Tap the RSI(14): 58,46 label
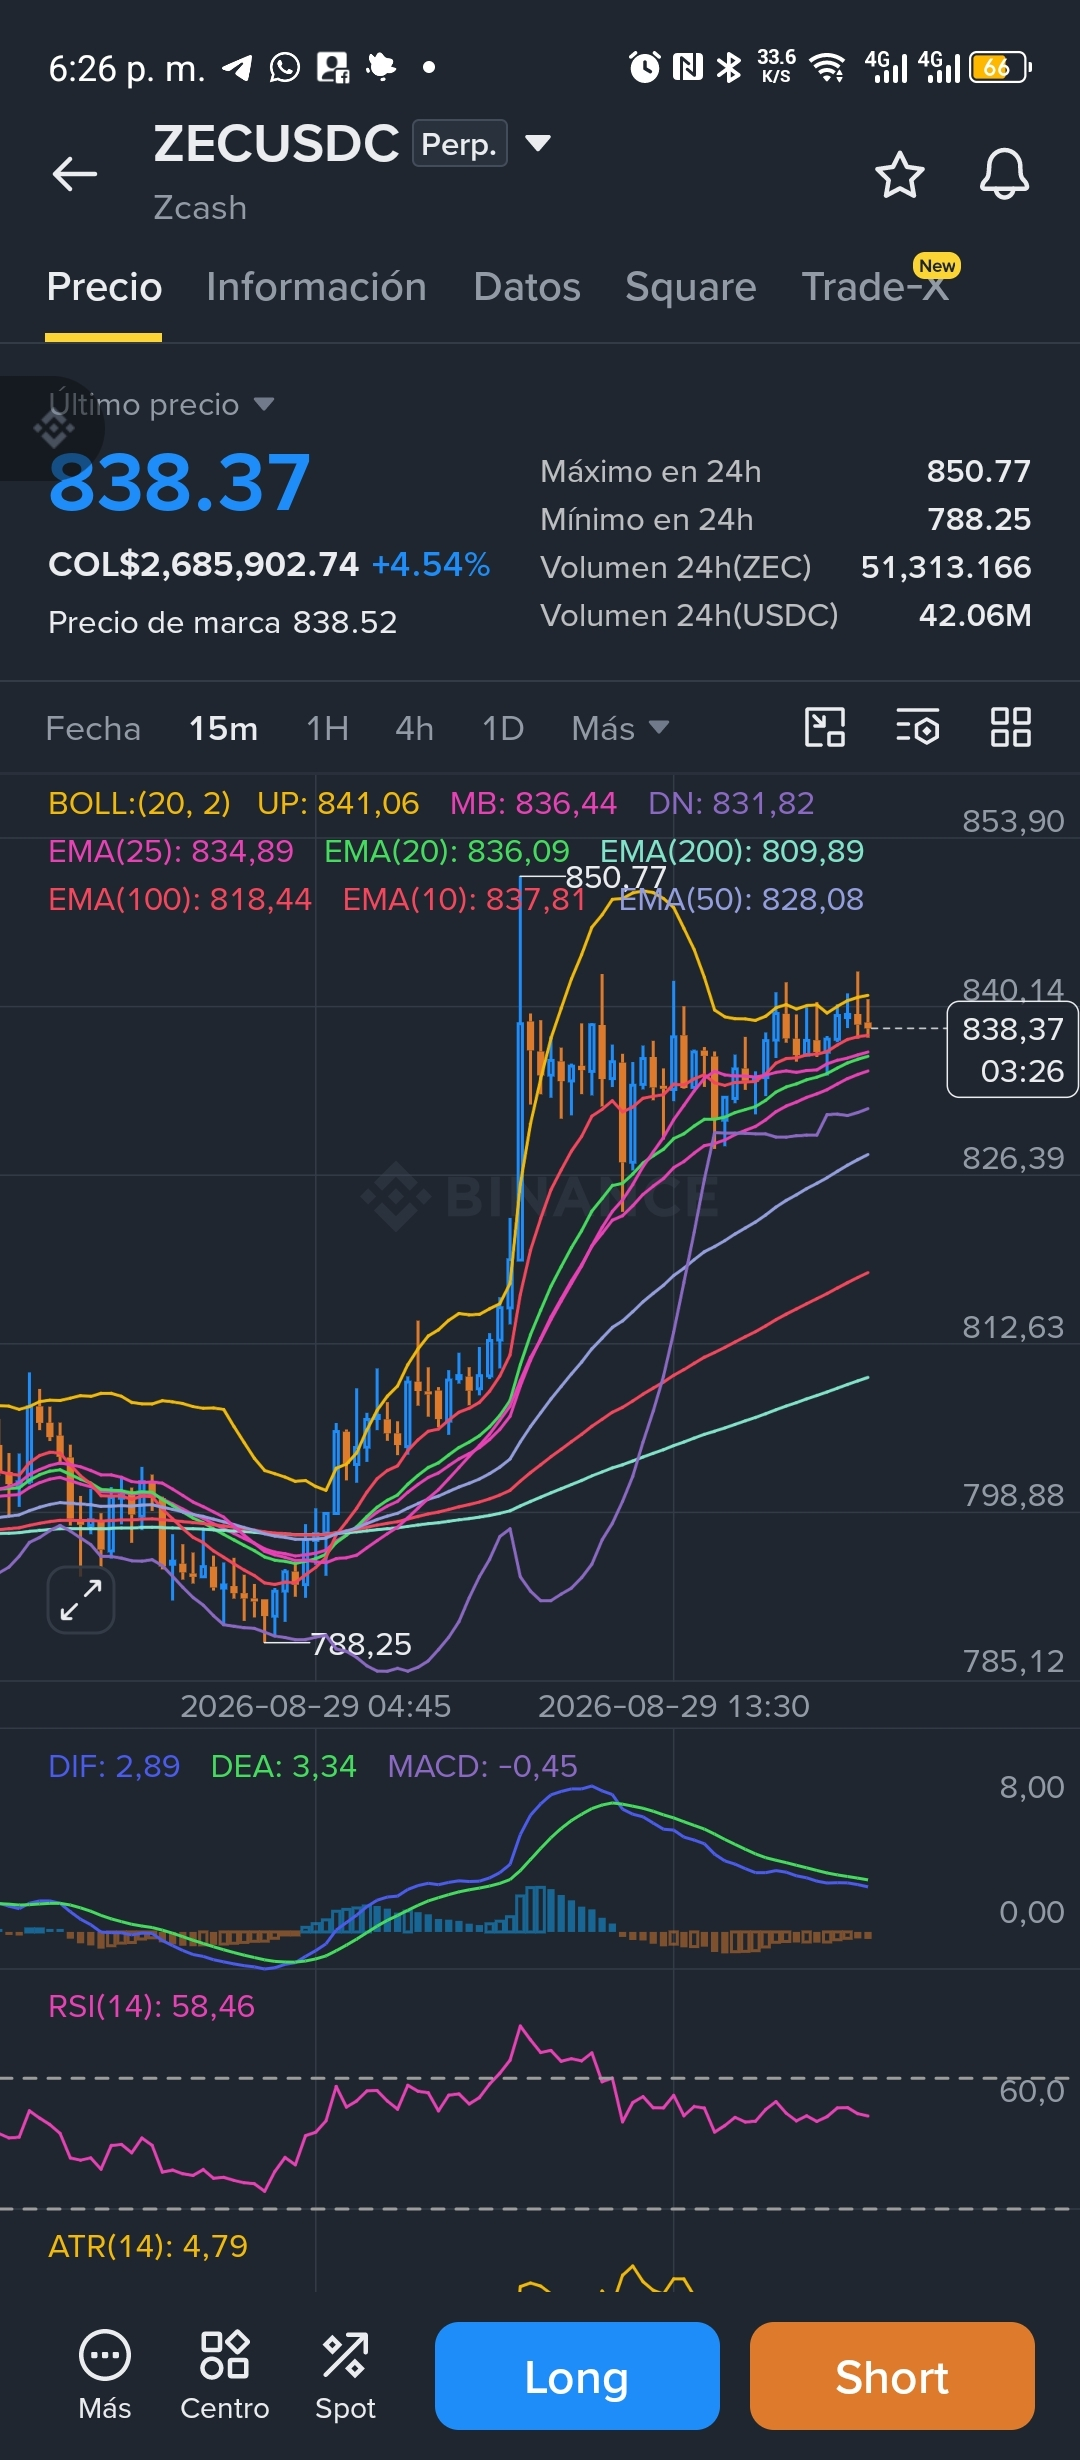1080x2460 pixels. coord(151,2006)
